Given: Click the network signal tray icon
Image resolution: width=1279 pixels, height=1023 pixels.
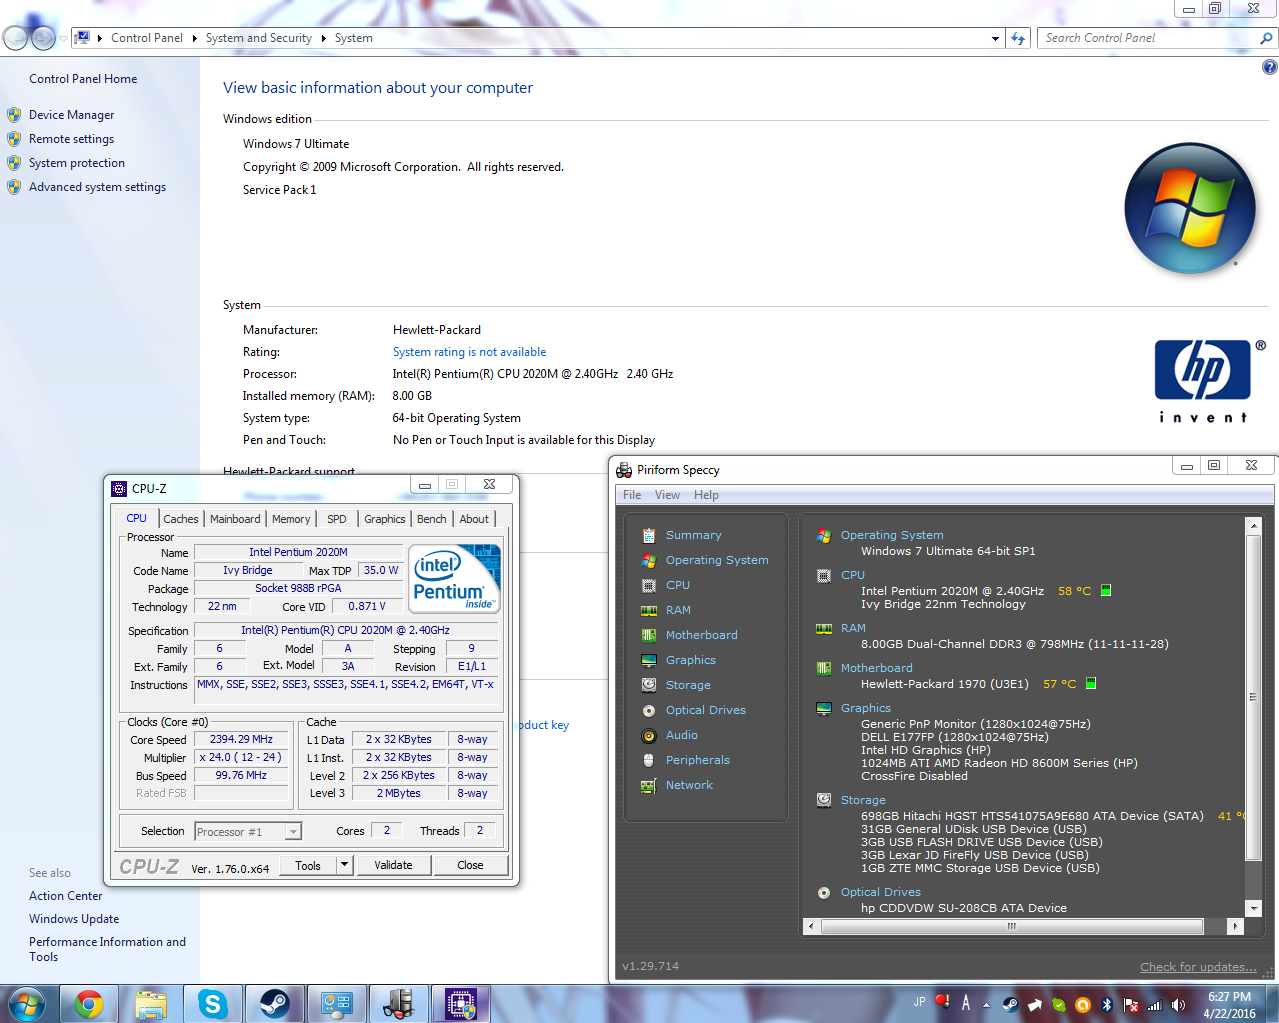Looking at the screenshot, I should (x=1155, y=1005).
